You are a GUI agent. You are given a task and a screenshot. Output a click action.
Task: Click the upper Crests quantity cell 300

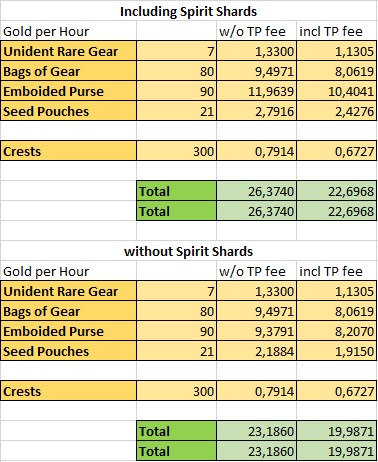177,151
